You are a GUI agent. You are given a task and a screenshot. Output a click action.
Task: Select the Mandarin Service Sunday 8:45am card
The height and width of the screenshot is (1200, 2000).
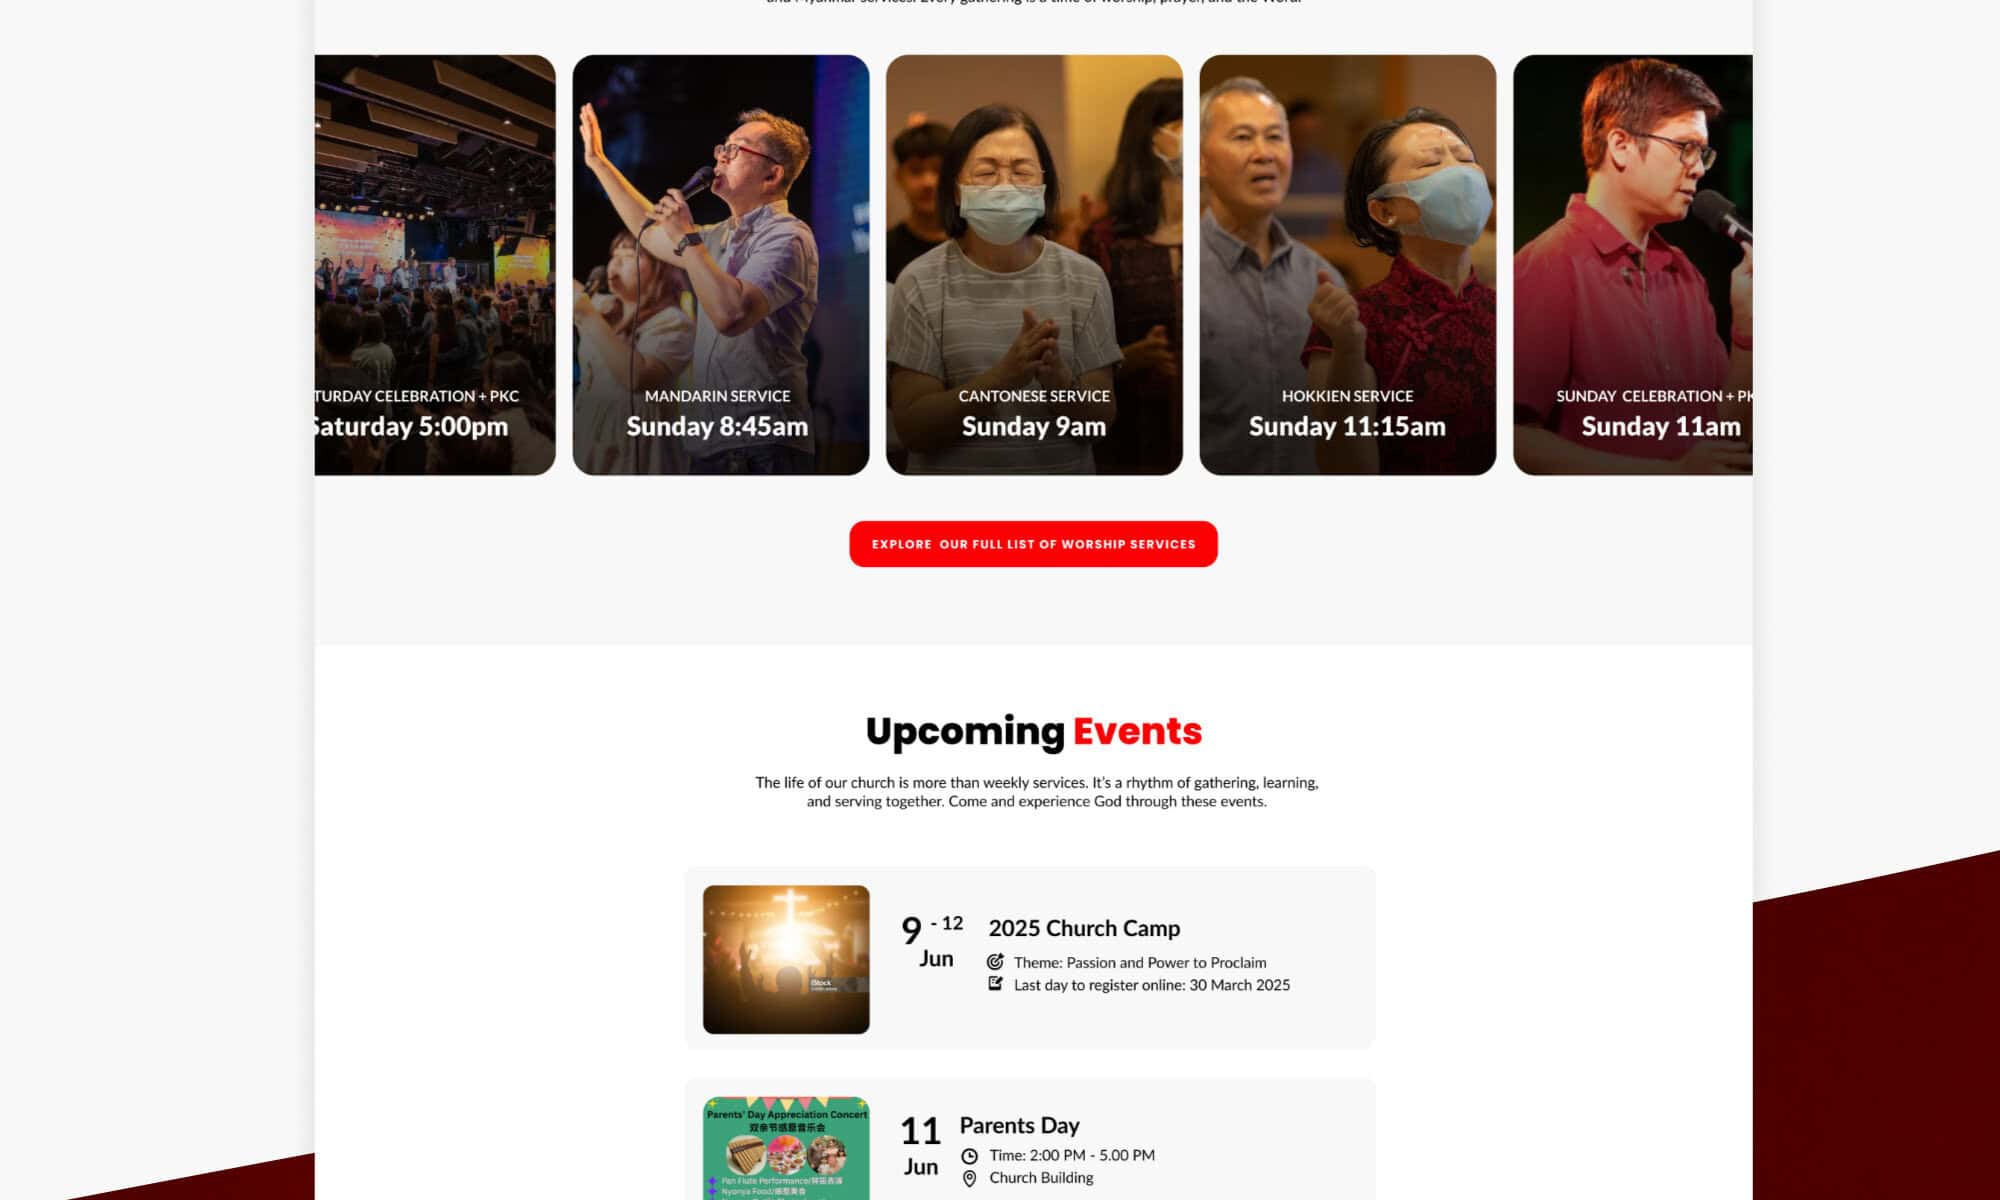tap(720, 265)
